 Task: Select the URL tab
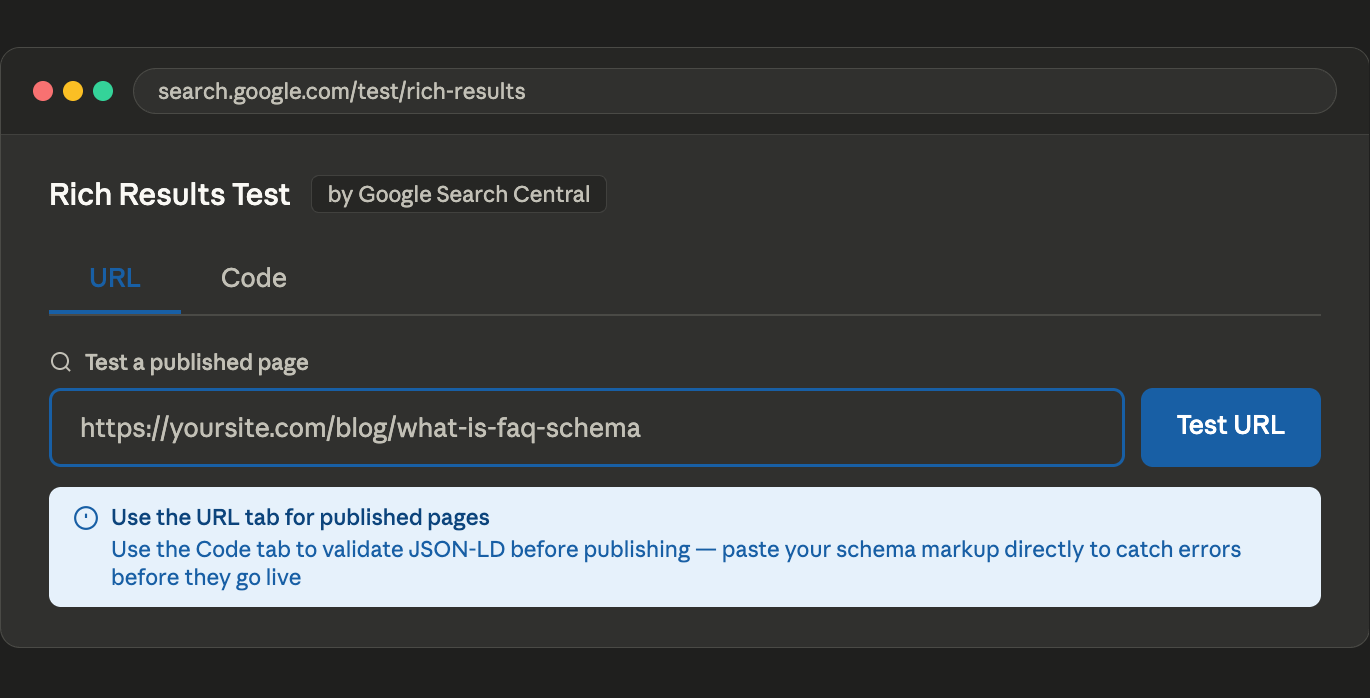(x=115, y=278)
